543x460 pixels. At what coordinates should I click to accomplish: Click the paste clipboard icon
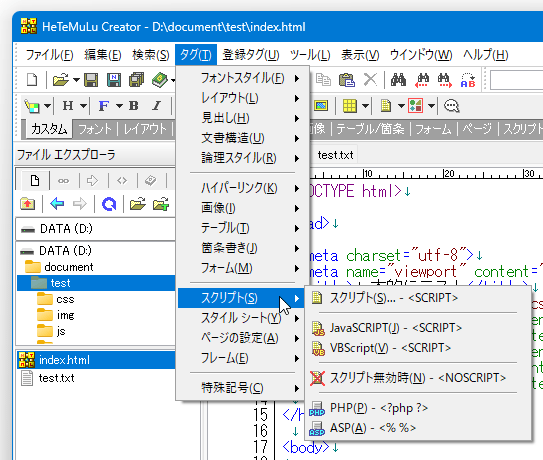(x=347, y=80)
